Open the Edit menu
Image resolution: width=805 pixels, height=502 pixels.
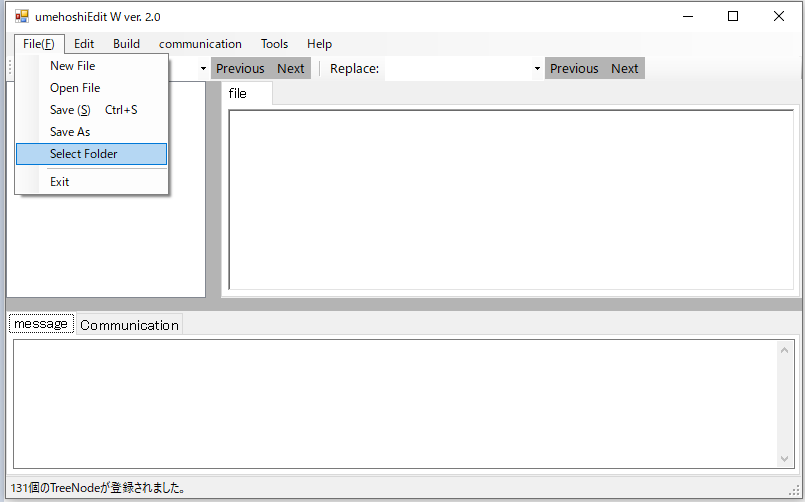[84, 44]
